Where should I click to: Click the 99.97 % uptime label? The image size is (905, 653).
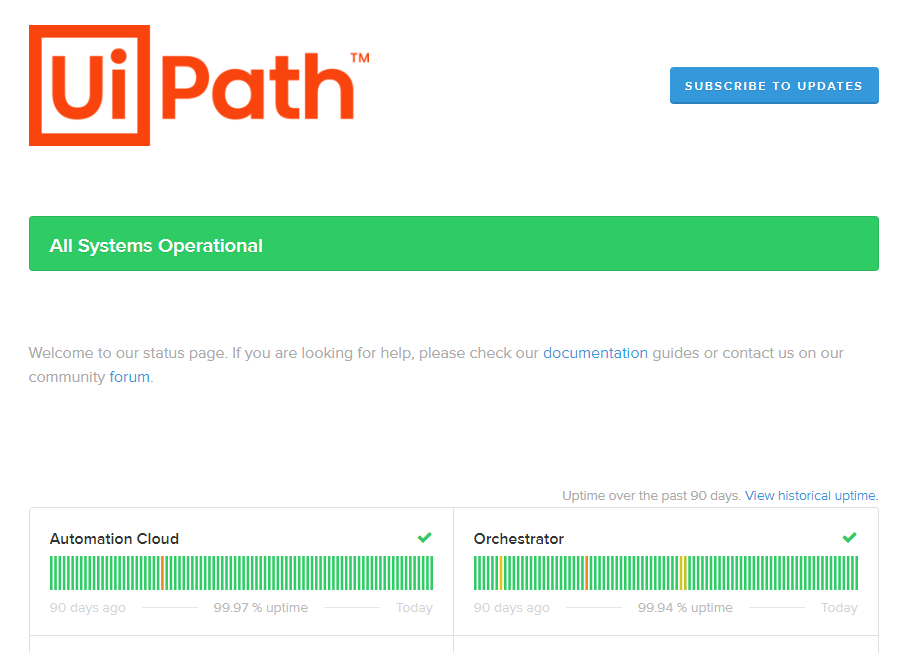point(261,607)
